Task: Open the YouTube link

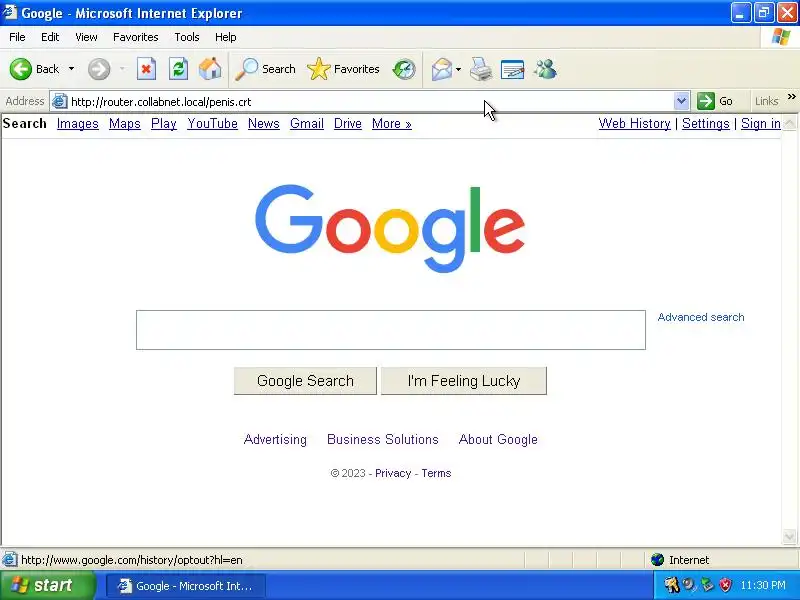Action: [x=212, y=123]
